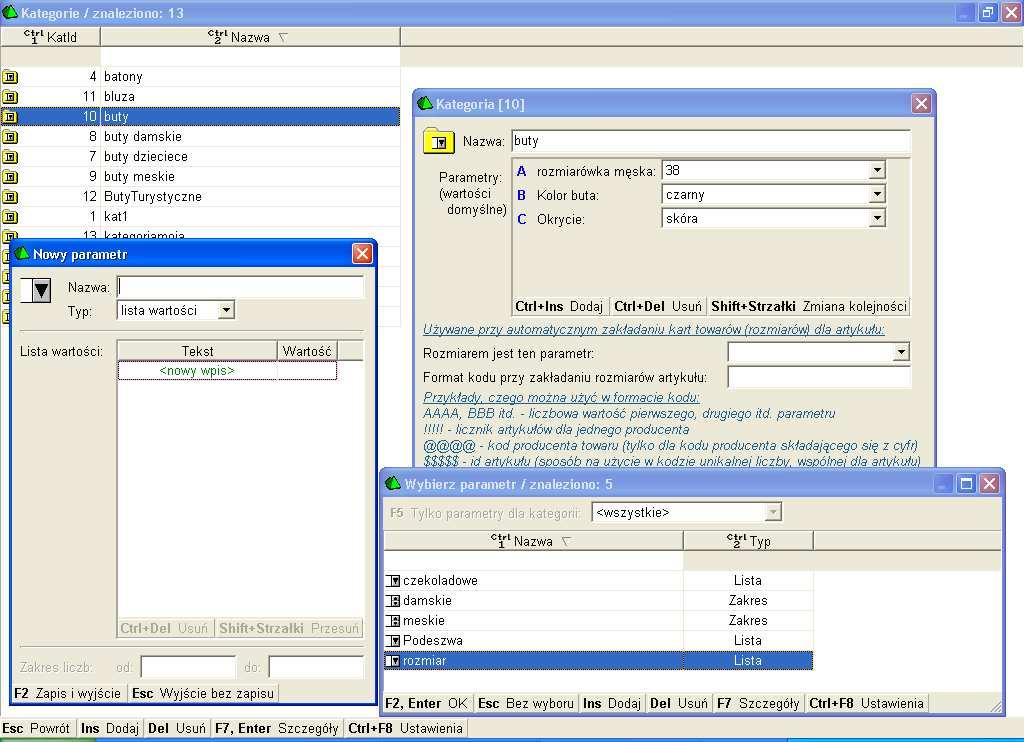1024x742 pixels.
Task: Click the list icon next to rozmiar
Action: pyautogui.click(x=393, y=661)
